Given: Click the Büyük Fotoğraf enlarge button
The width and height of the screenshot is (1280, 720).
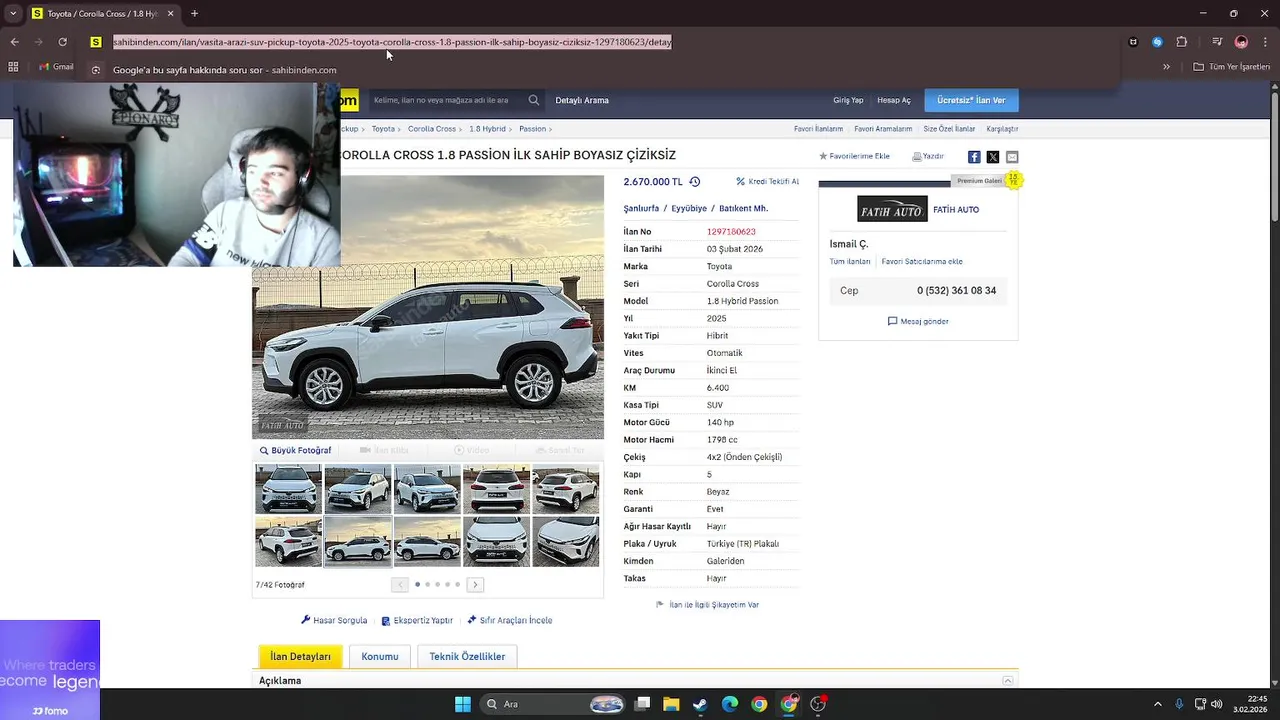Looking at the screenshot, I should 295,450.
